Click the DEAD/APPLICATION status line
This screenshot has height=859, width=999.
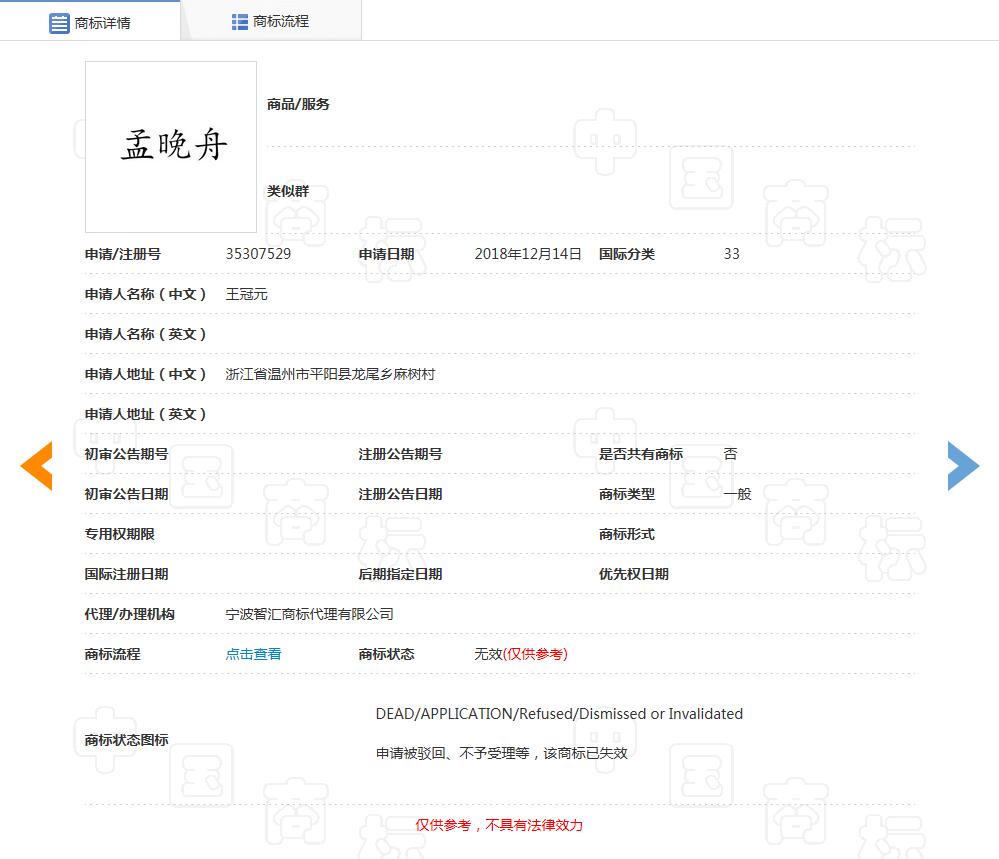(x=559, y=714)
